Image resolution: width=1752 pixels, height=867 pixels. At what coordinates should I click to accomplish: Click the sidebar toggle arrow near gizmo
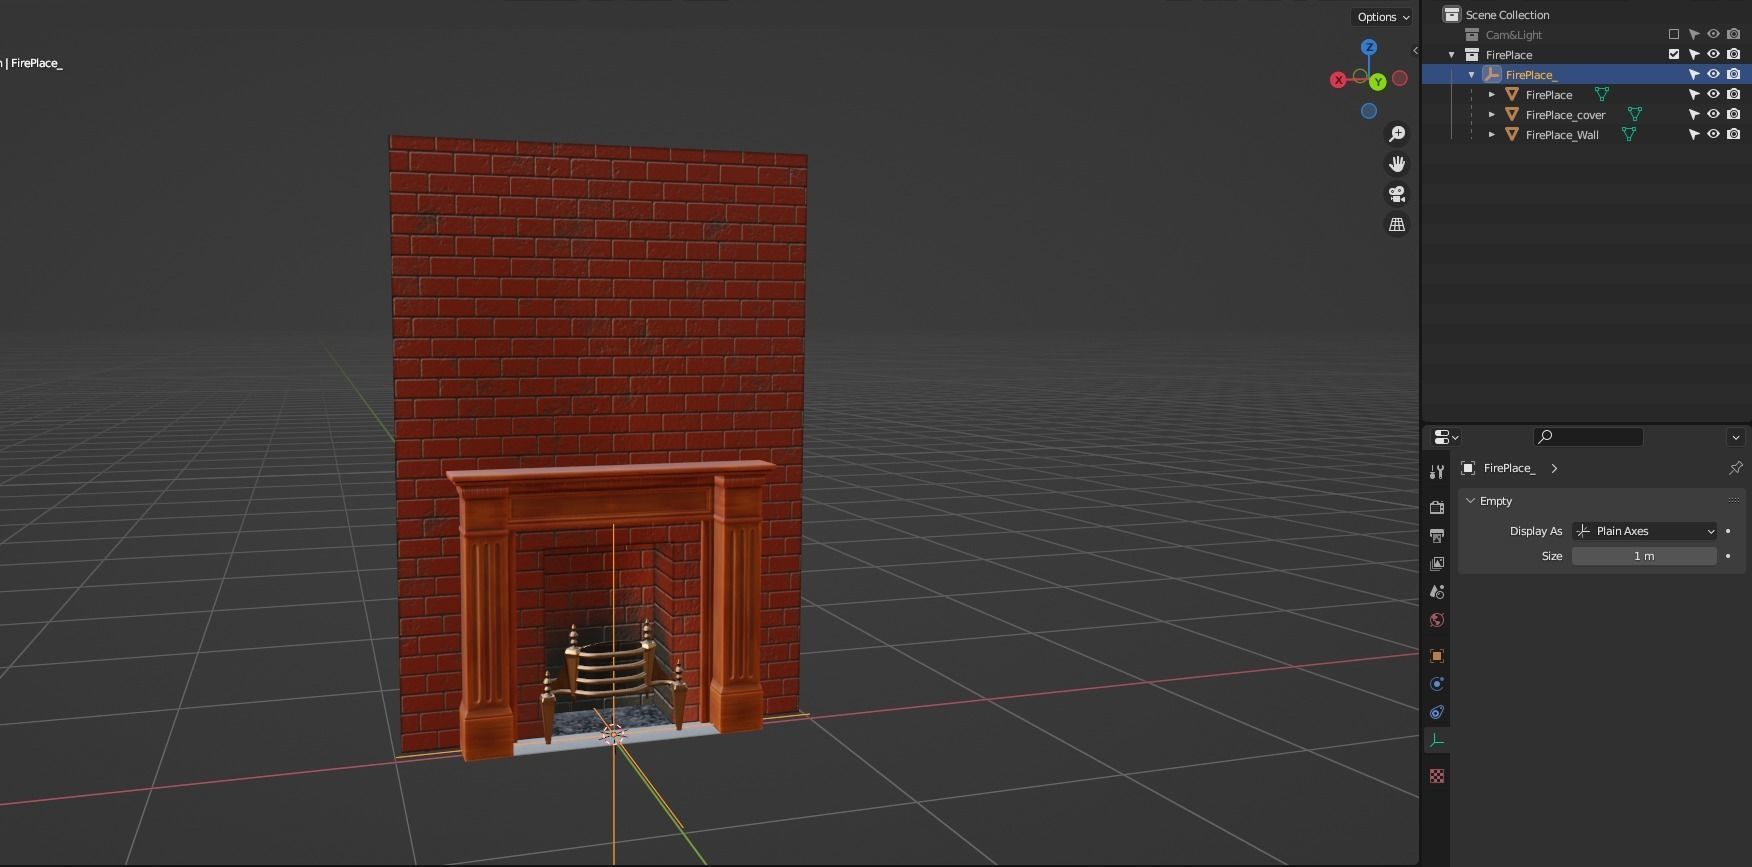coord(1415,50)
